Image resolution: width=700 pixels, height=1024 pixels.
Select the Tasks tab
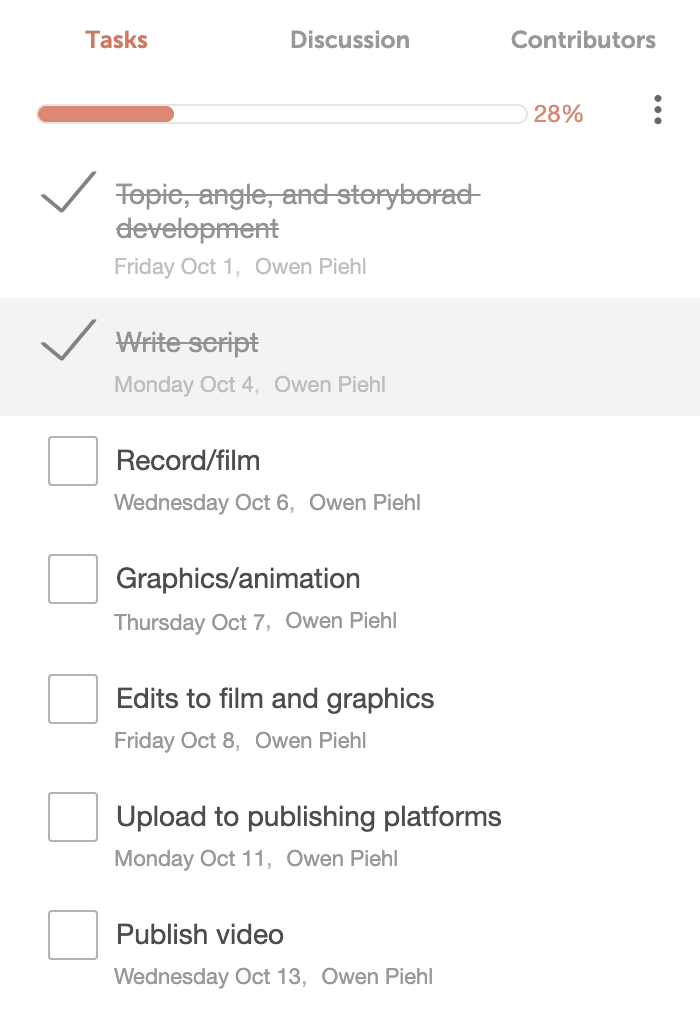click(116, 40)
